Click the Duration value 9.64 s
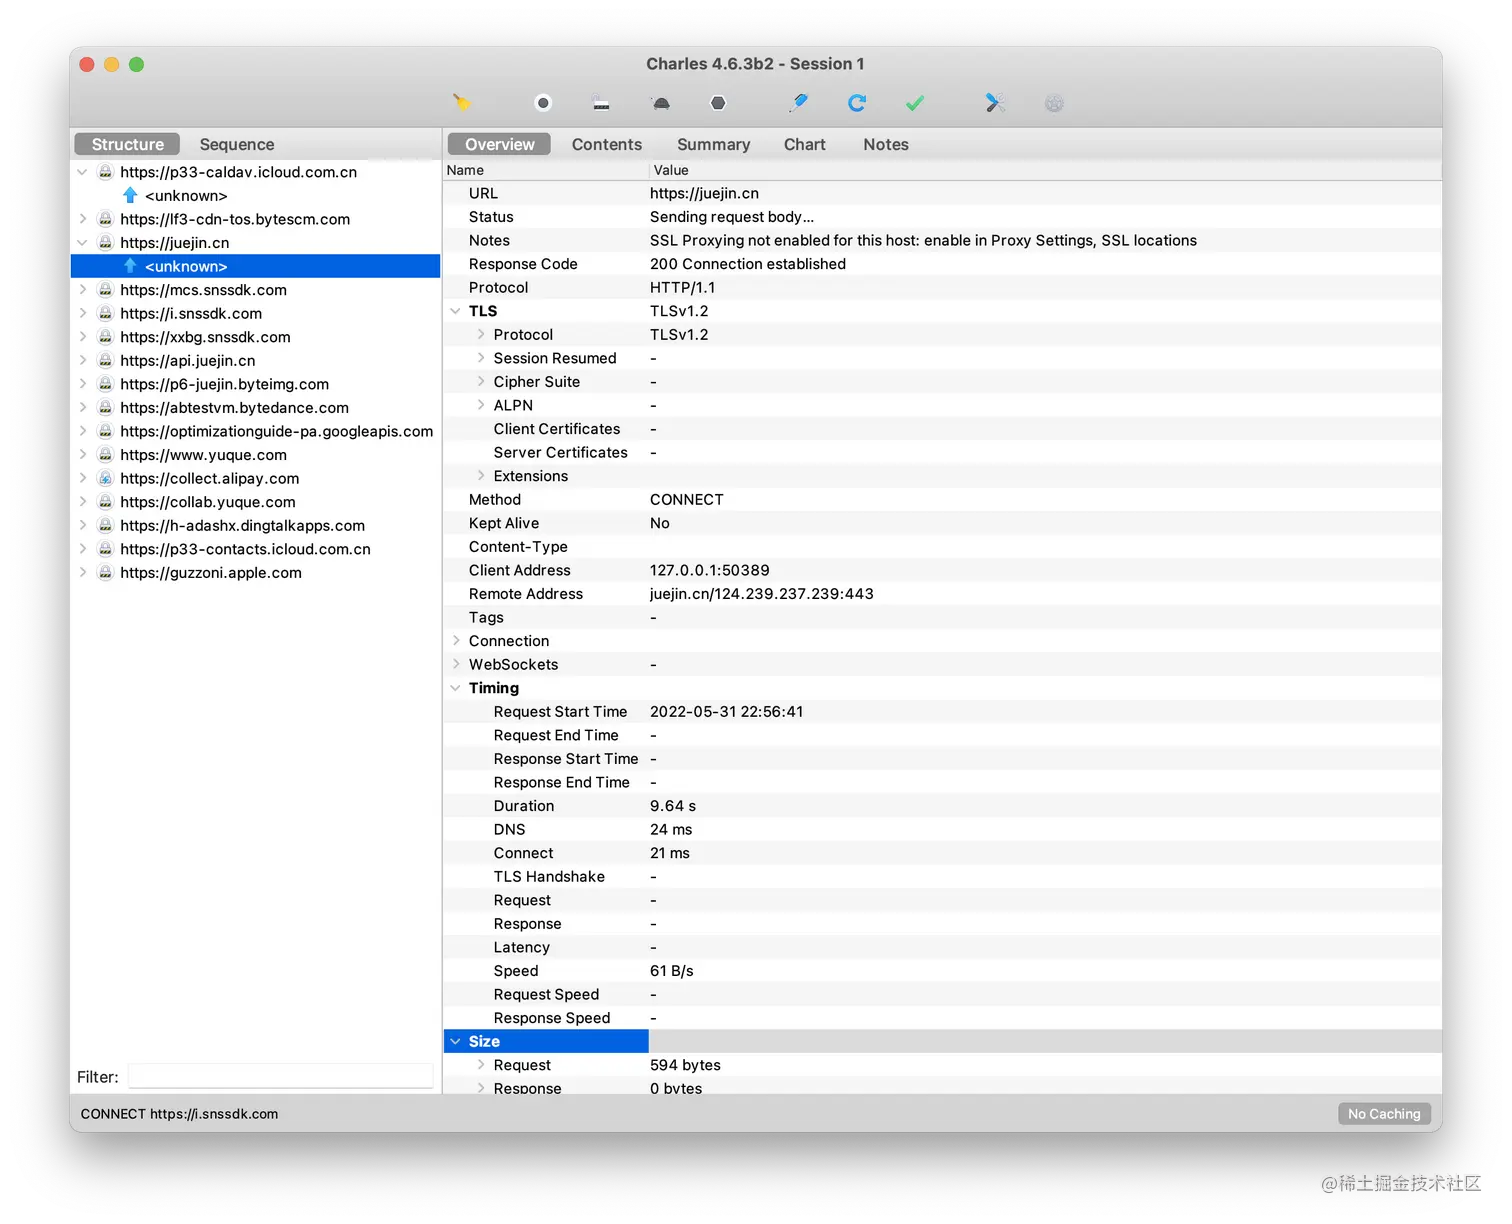 point(672,806)
